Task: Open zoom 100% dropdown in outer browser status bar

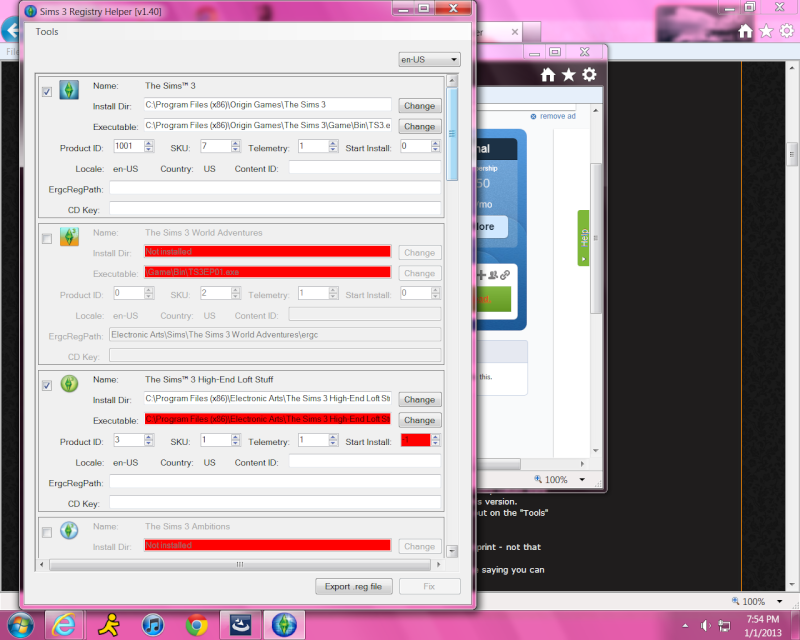Action: pos(779,602)
